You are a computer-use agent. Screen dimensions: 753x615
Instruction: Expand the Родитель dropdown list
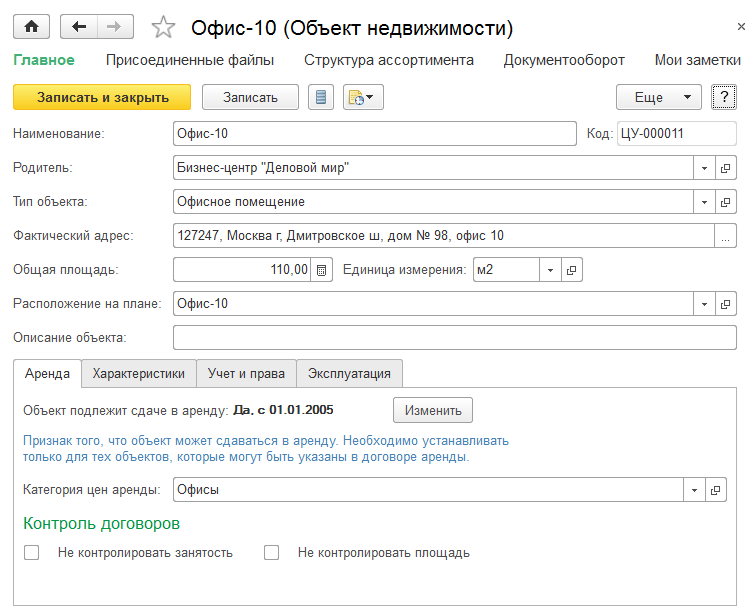point(704,168)
